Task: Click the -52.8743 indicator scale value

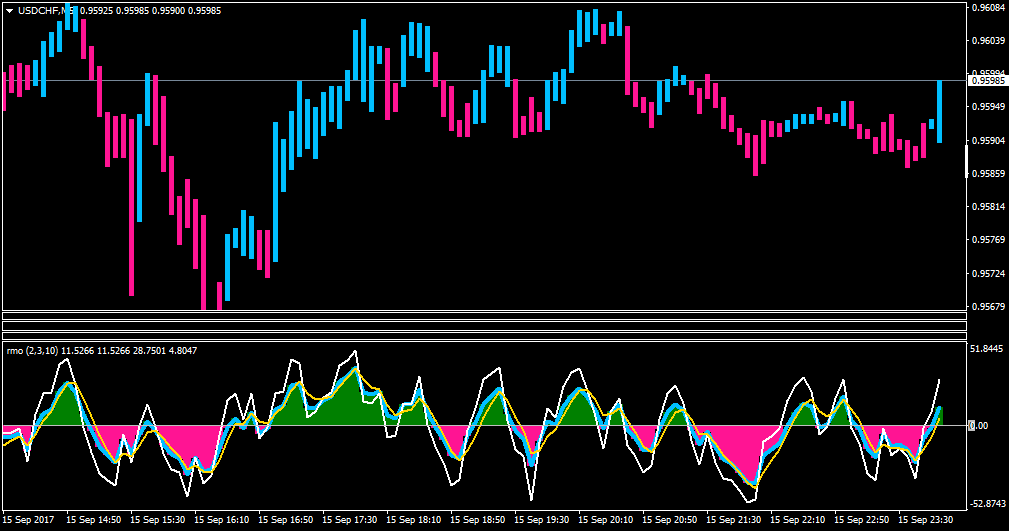Action: click(986, 503)
